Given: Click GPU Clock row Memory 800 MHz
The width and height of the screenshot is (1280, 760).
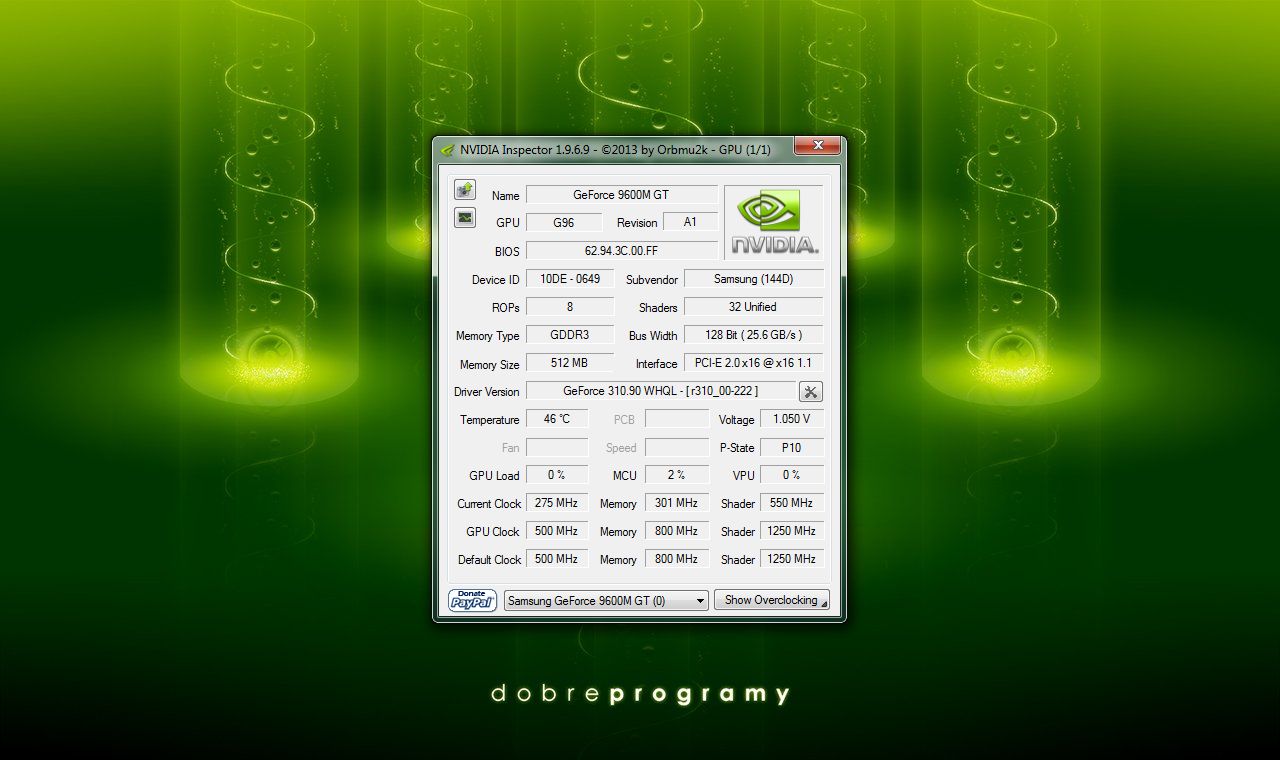Looking at the screenshot, I should pyautogui.click(x=677, y=531).
